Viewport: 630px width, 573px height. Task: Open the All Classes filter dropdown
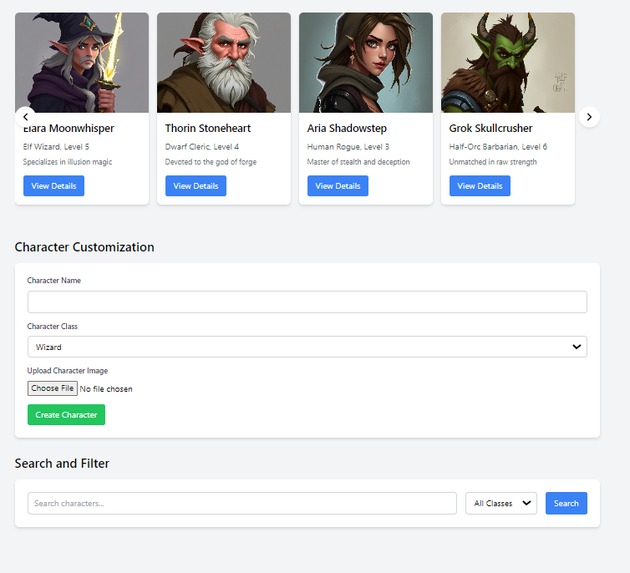(501, 503)
